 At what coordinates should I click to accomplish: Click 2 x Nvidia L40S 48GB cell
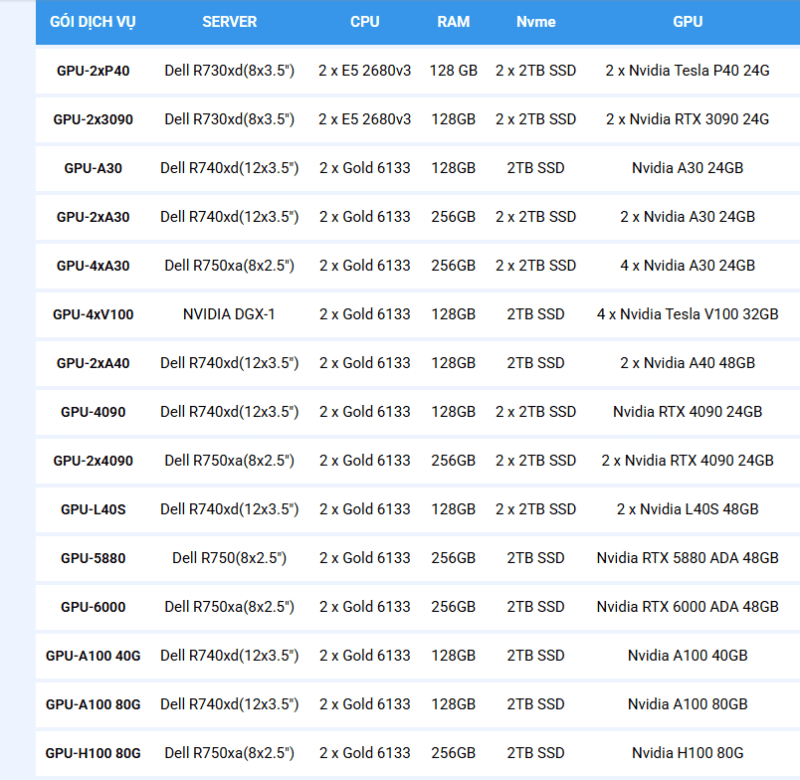tap(688, 509)
